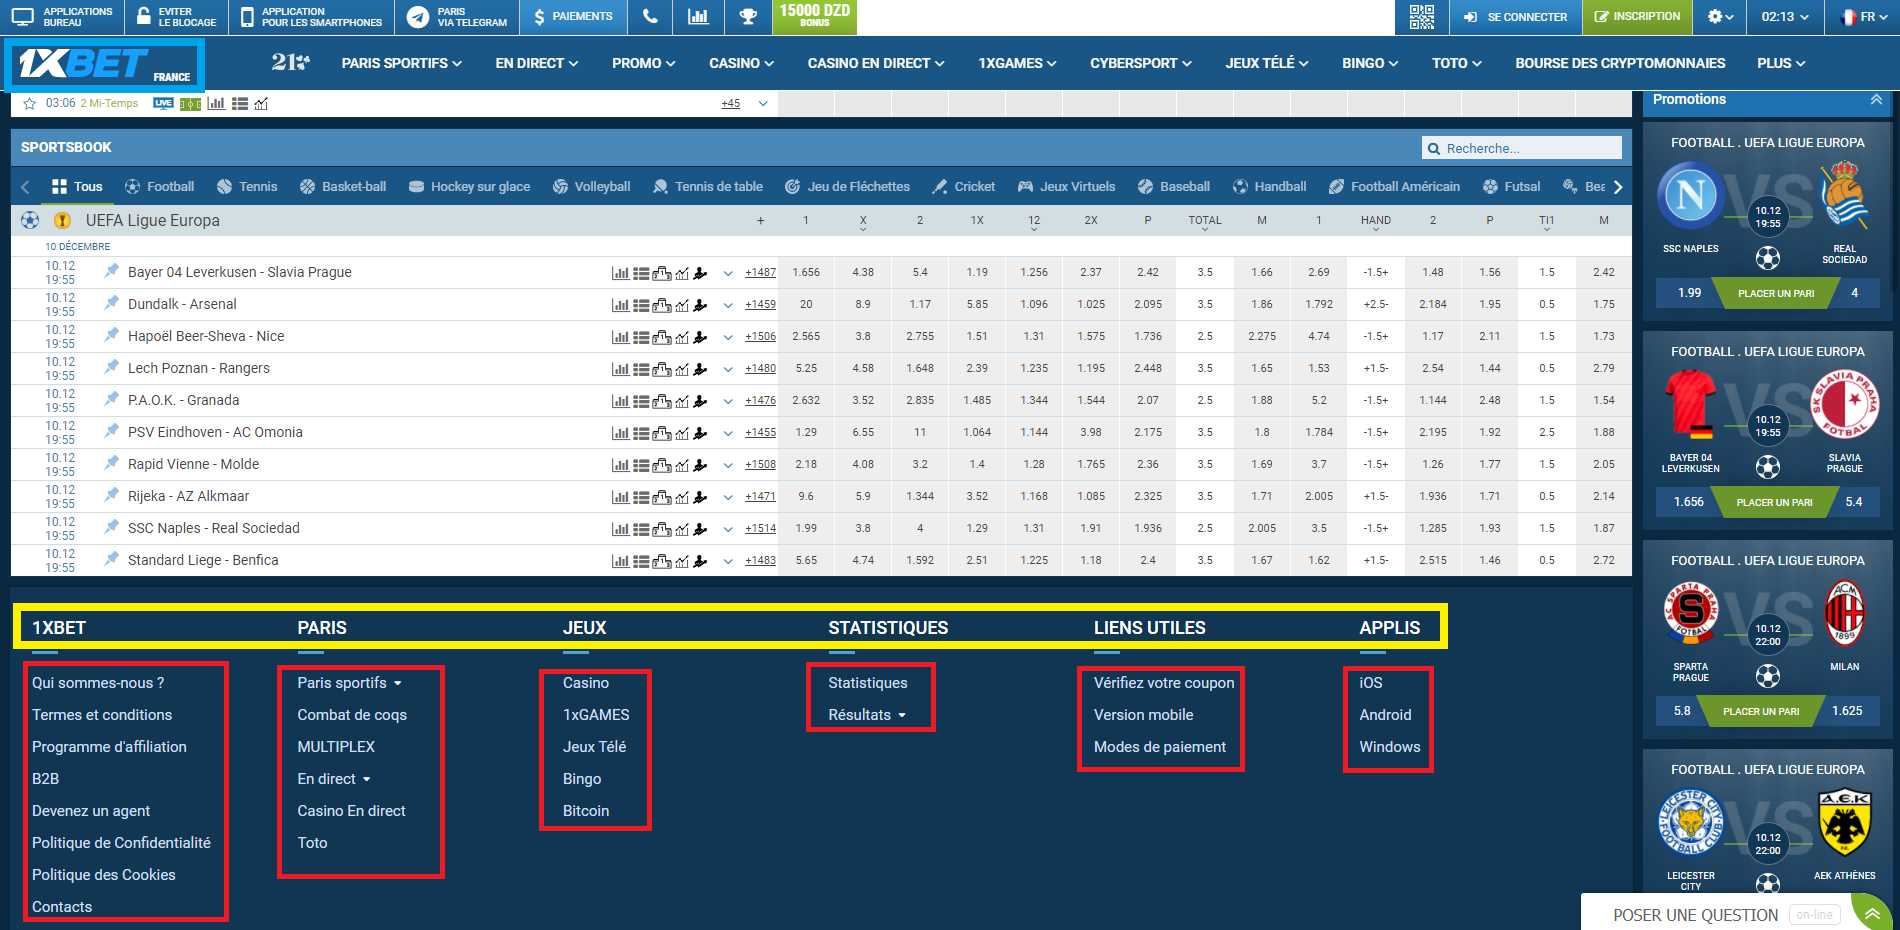
Task: Click the SE CONNECTER button
Action: (1515, 17)
